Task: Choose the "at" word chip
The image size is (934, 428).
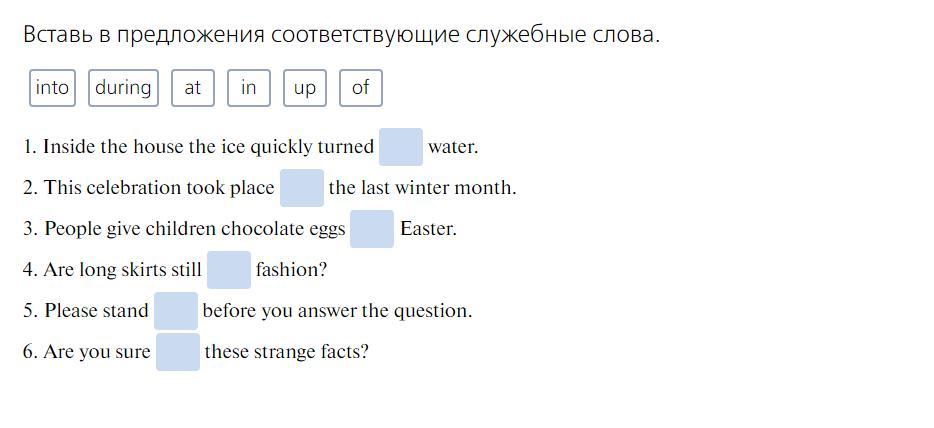Action: [193, 88]
